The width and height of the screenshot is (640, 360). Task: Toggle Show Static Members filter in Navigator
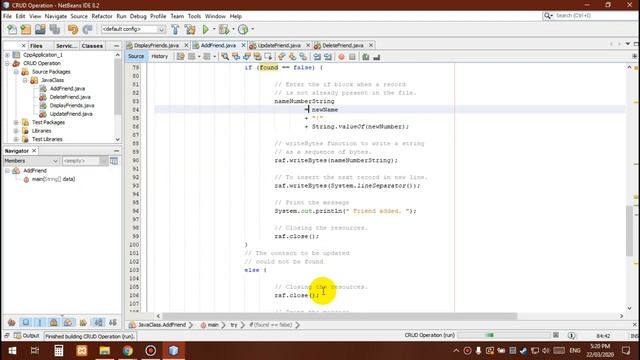point(40,322)
